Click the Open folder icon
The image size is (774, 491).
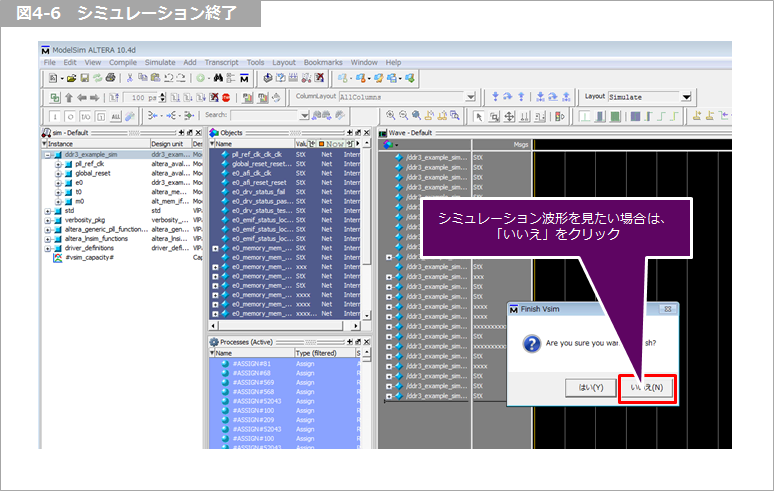click(x=69, y=78)
